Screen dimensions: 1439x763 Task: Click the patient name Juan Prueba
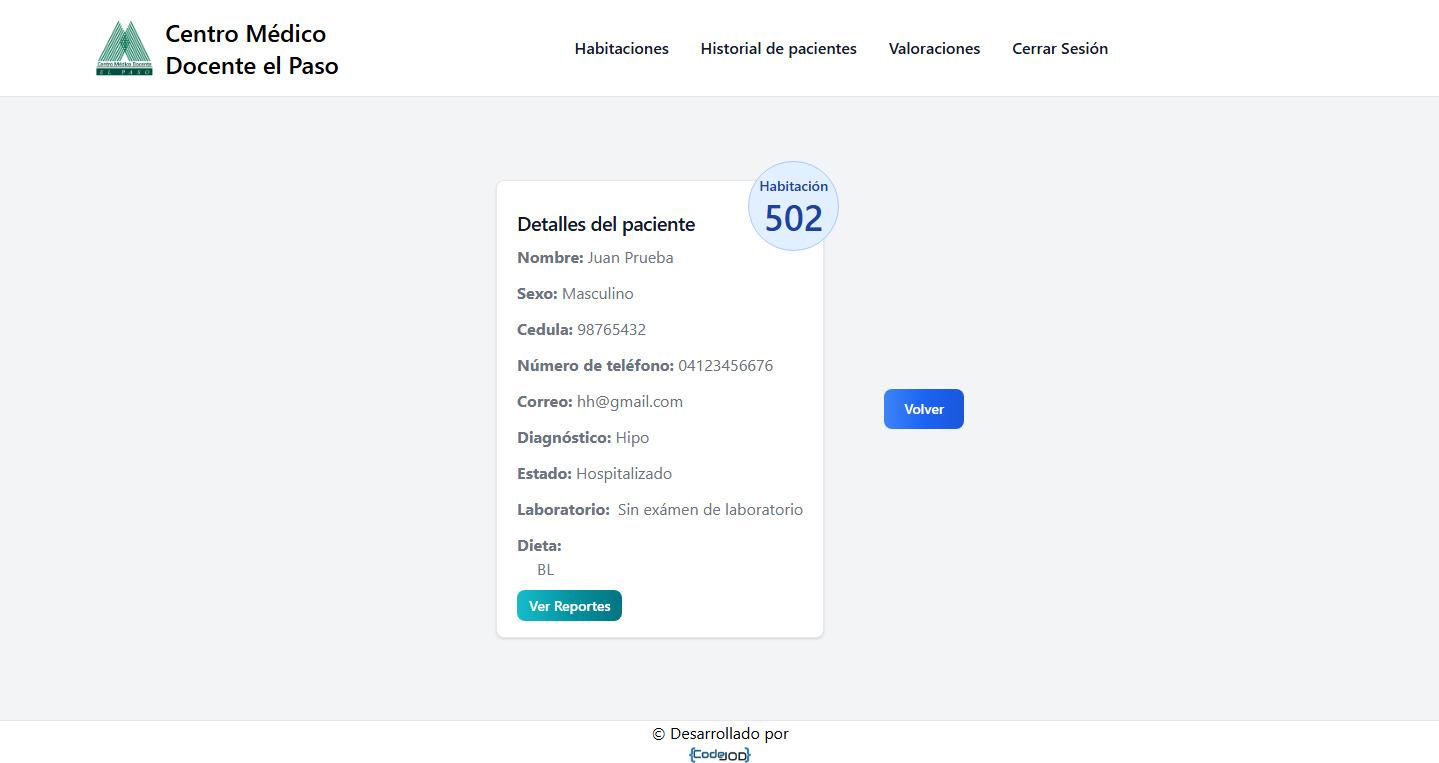[630, 258]
